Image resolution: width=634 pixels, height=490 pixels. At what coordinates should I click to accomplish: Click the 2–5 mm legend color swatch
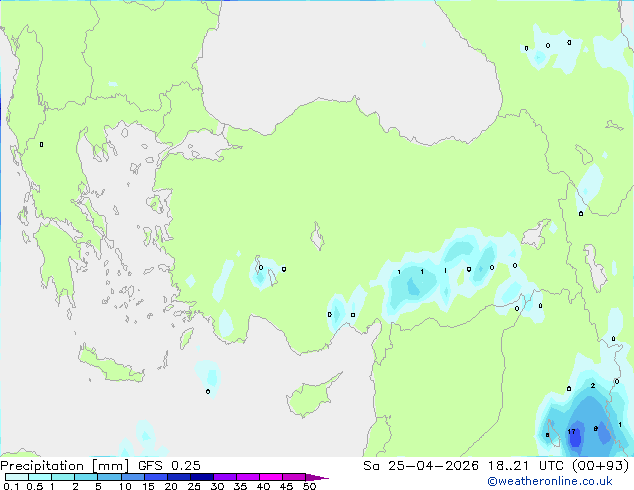point(86,477)
